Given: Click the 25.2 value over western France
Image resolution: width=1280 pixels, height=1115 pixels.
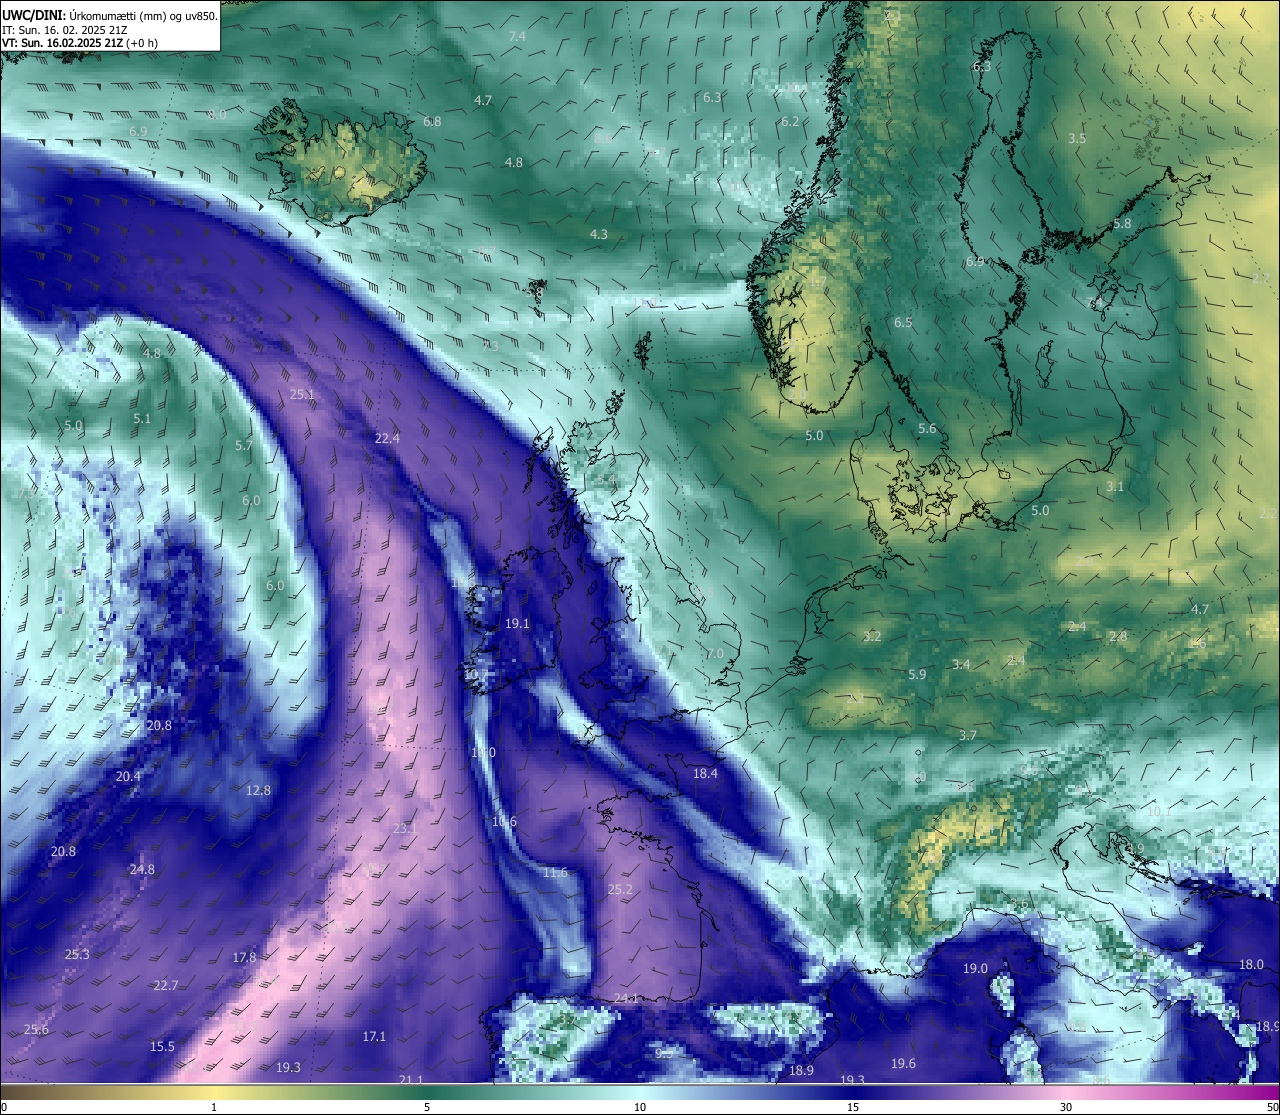Looking at the screenshot, I should [x=620, y=890].
